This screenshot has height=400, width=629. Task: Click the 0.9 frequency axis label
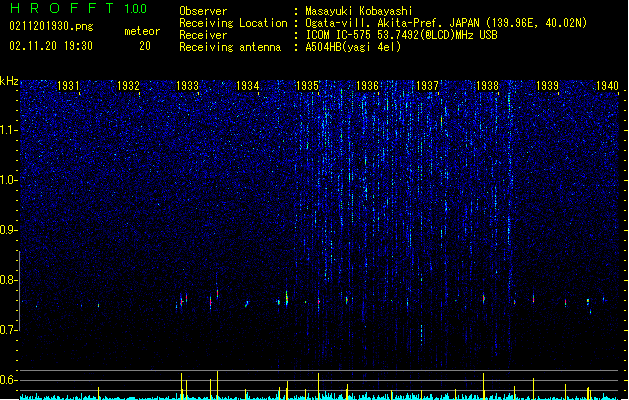tap(9, 230)
